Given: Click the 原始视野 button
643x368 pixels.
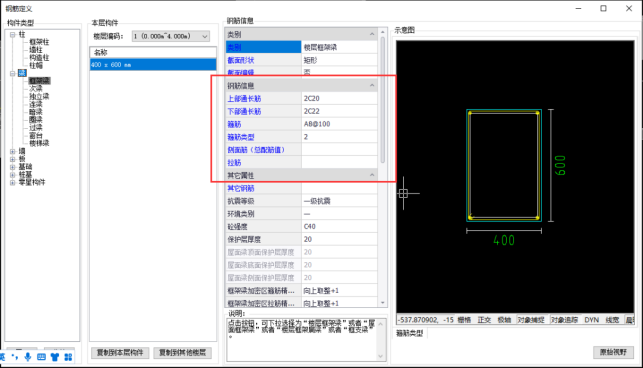Looking at the screenshot, I should [613, 352].
